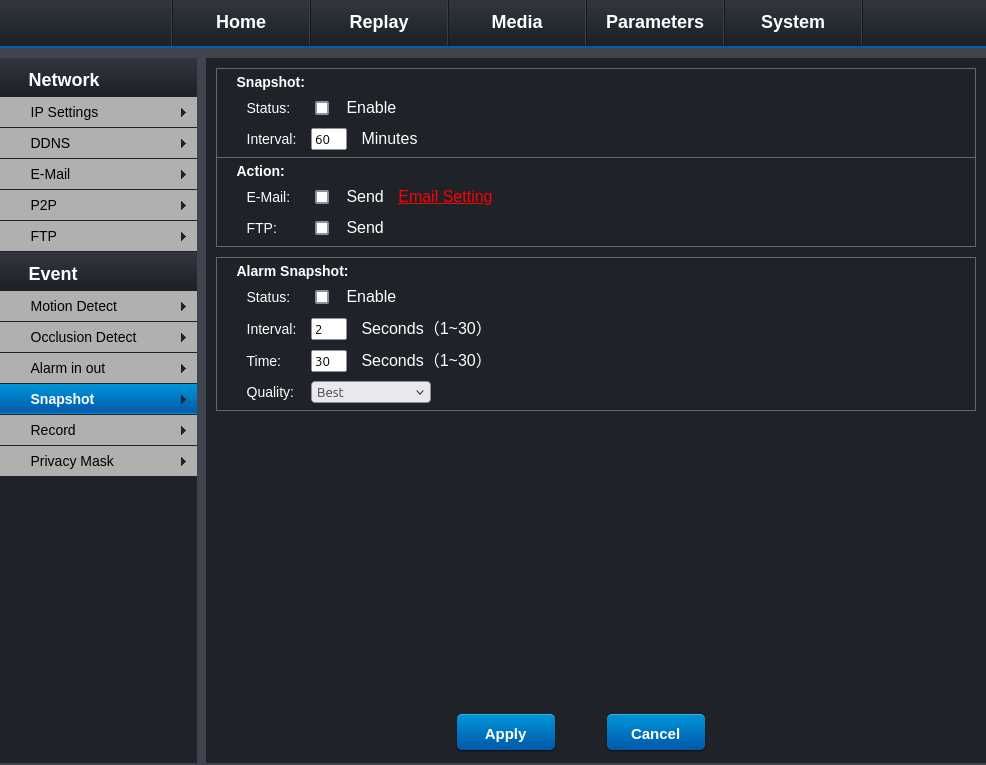986x765 pixels.
Task: Click the Snapshot interval minutes field
Action: (329, 139)
